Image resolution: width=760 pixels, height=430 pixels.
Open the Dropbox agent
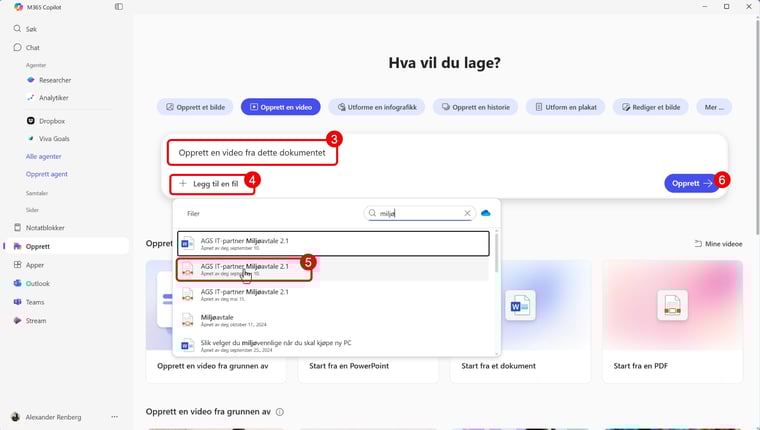(x=46, y=121)
